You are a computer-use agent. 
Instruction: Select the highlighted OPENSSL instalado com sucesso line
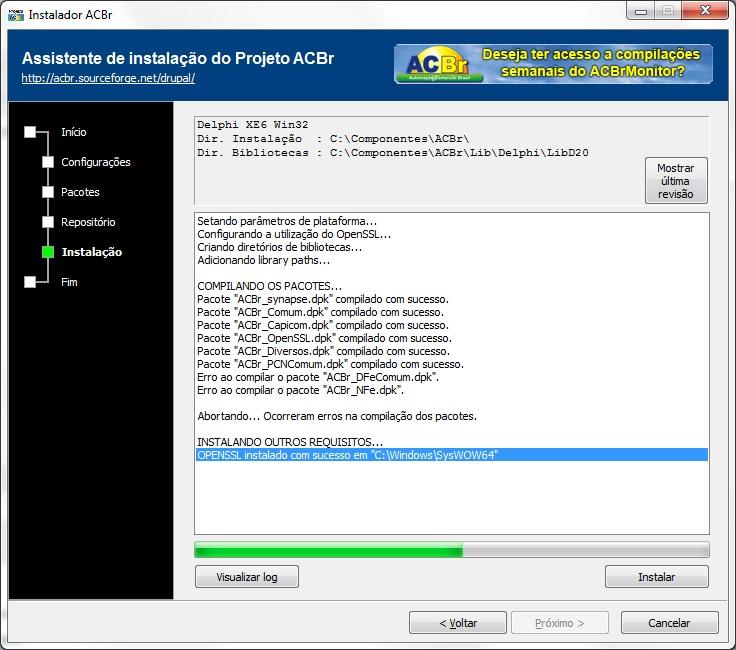tap(452, 455)
